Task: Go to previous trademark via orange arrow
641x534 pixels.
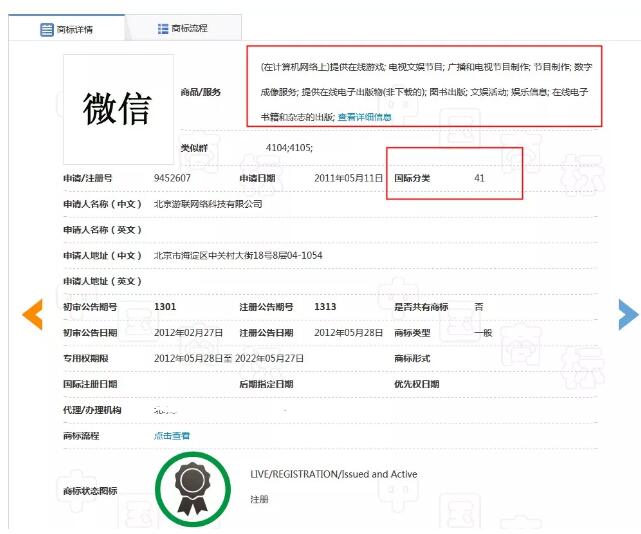Action: tap(32, 314)
